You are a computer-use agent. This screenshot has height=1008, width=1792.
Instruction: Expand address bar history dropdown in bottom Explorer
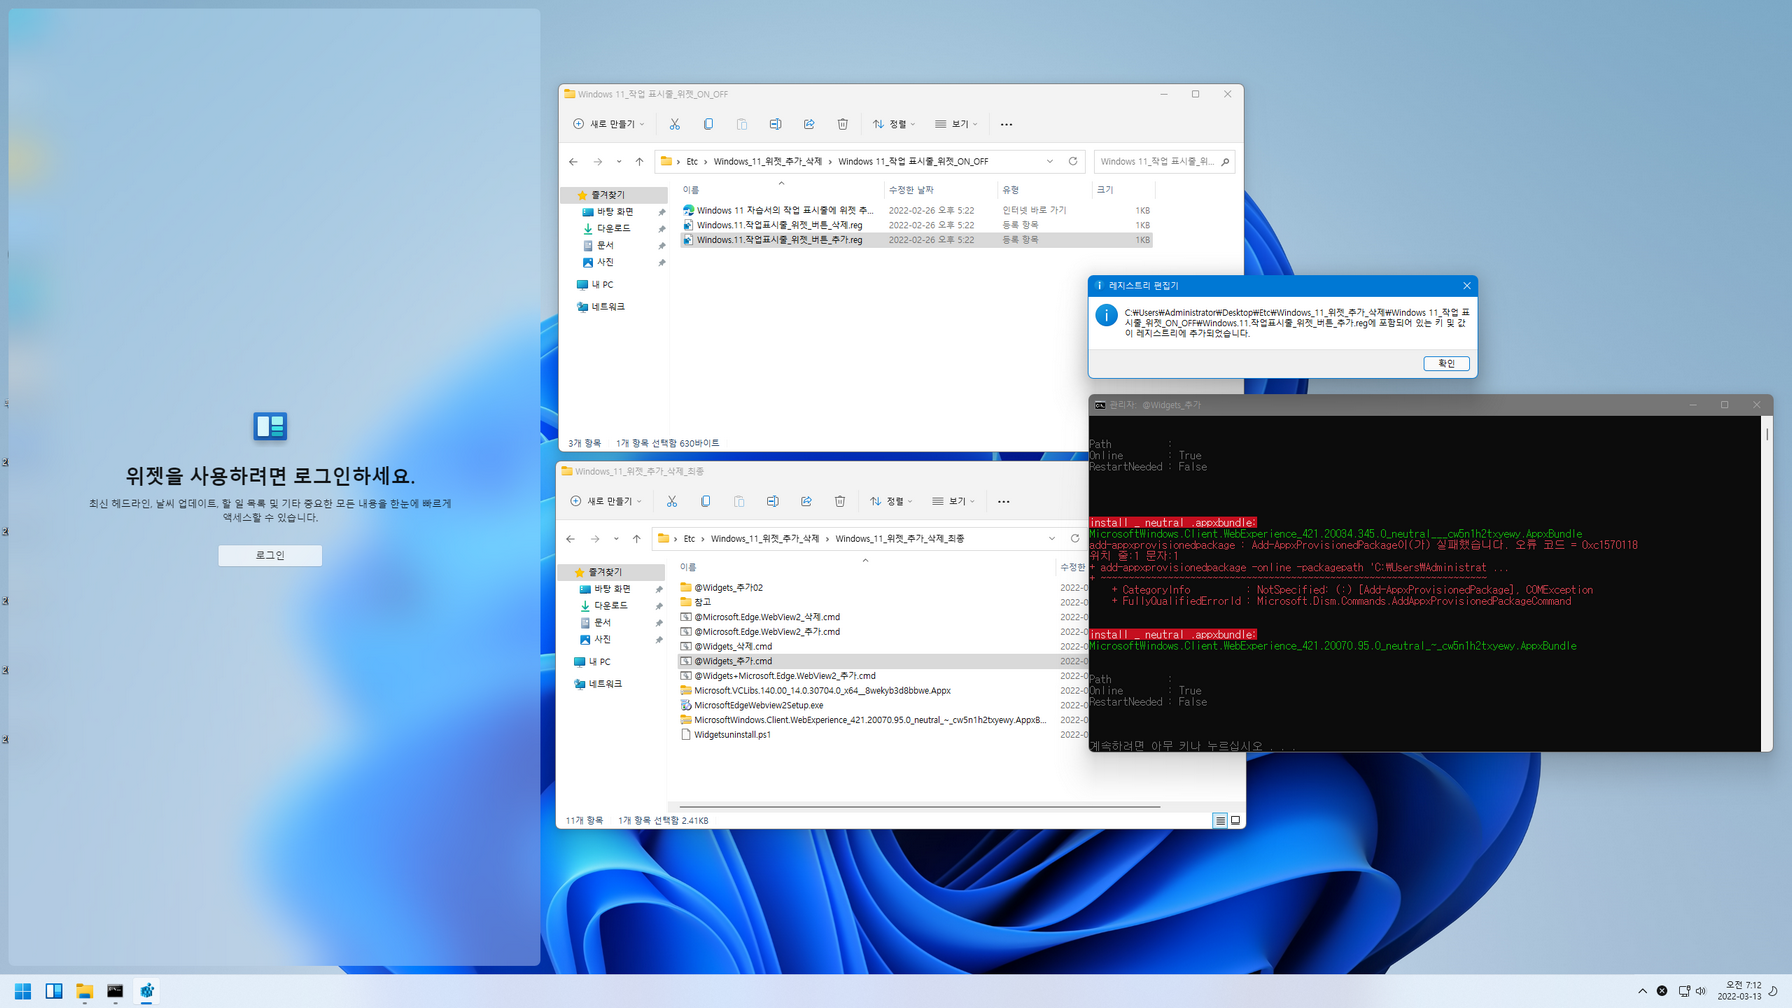1052,538
